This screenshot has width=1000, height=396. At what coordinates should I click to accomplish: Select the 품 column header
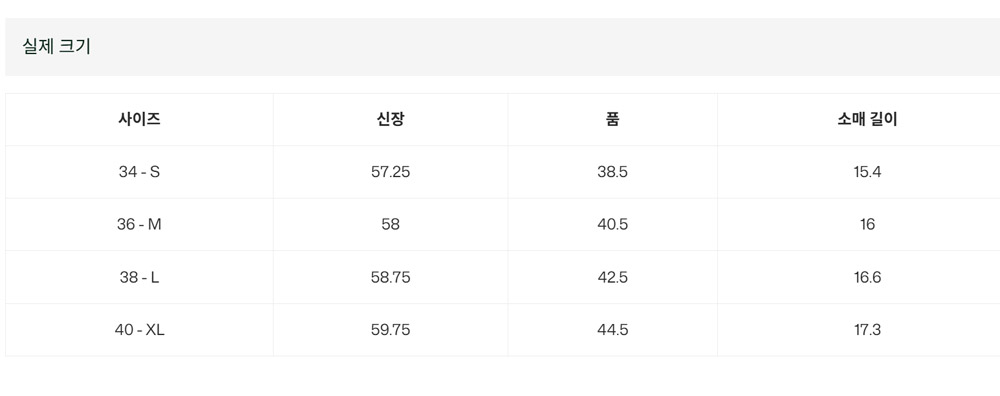point(612,119)
